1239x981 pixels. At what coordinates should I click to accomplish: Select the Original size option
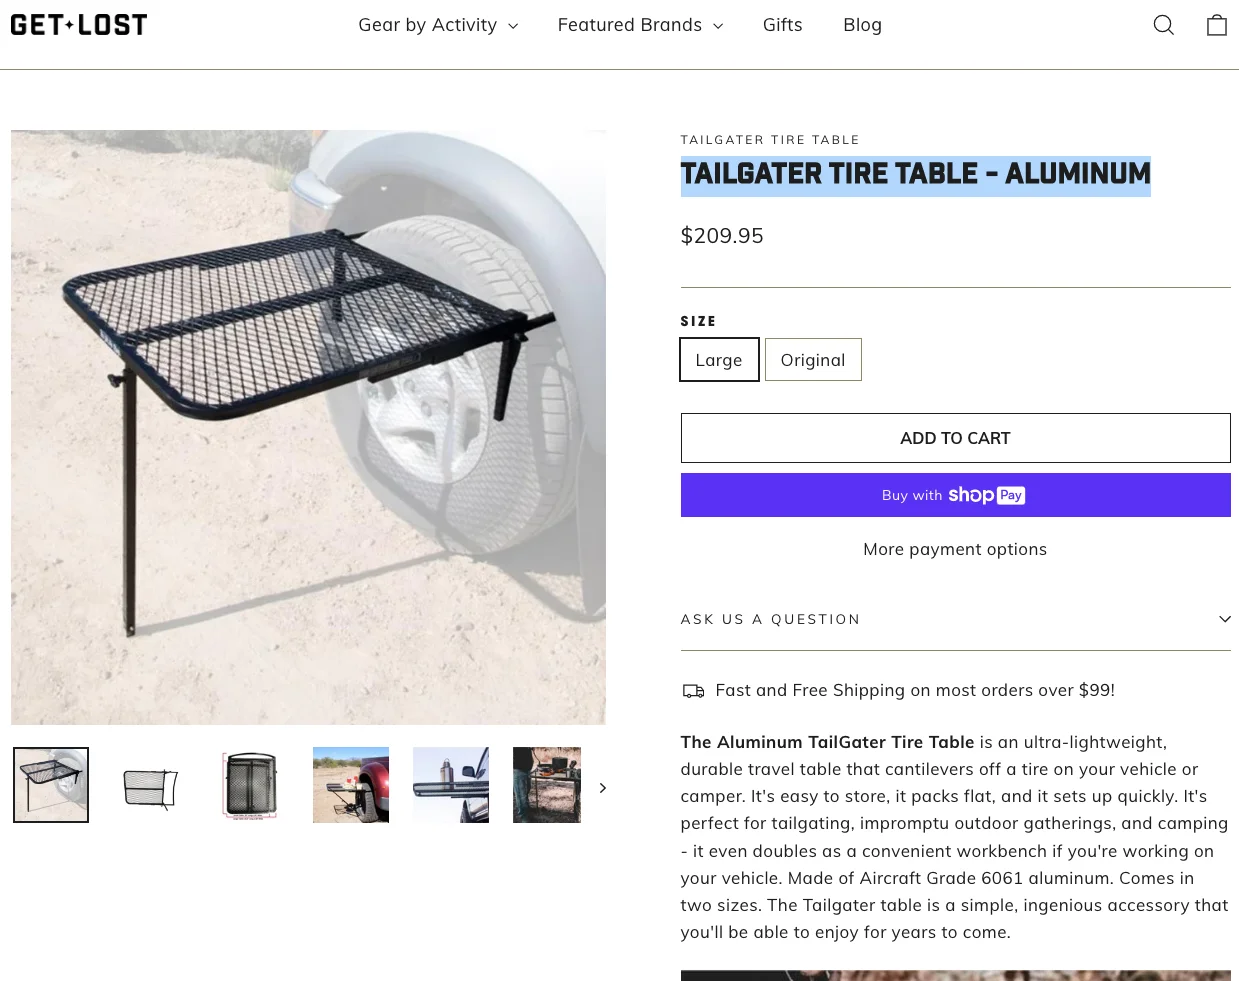pyautogui.click(x=813, y=360)
